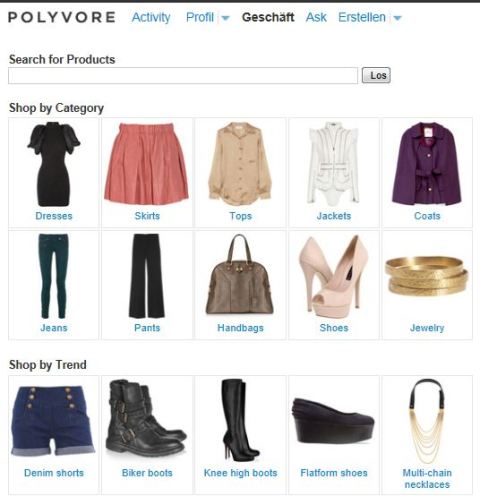Choose the beige blouse Tops image
The width and height of the screenshot is (480, 496).
click(240, 164)
